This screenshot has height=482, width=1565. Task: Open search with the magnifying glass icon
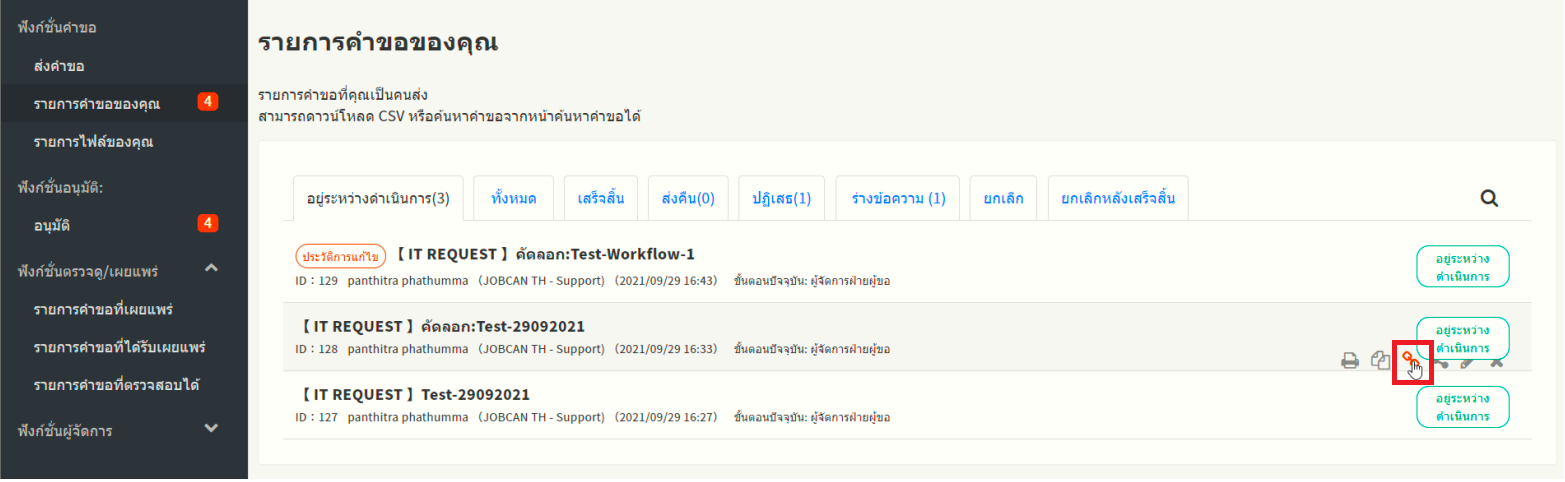click(x=1489, y=198)
